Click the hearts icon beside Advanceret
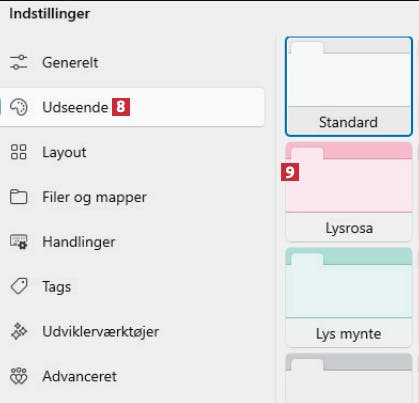 point(19,376)
